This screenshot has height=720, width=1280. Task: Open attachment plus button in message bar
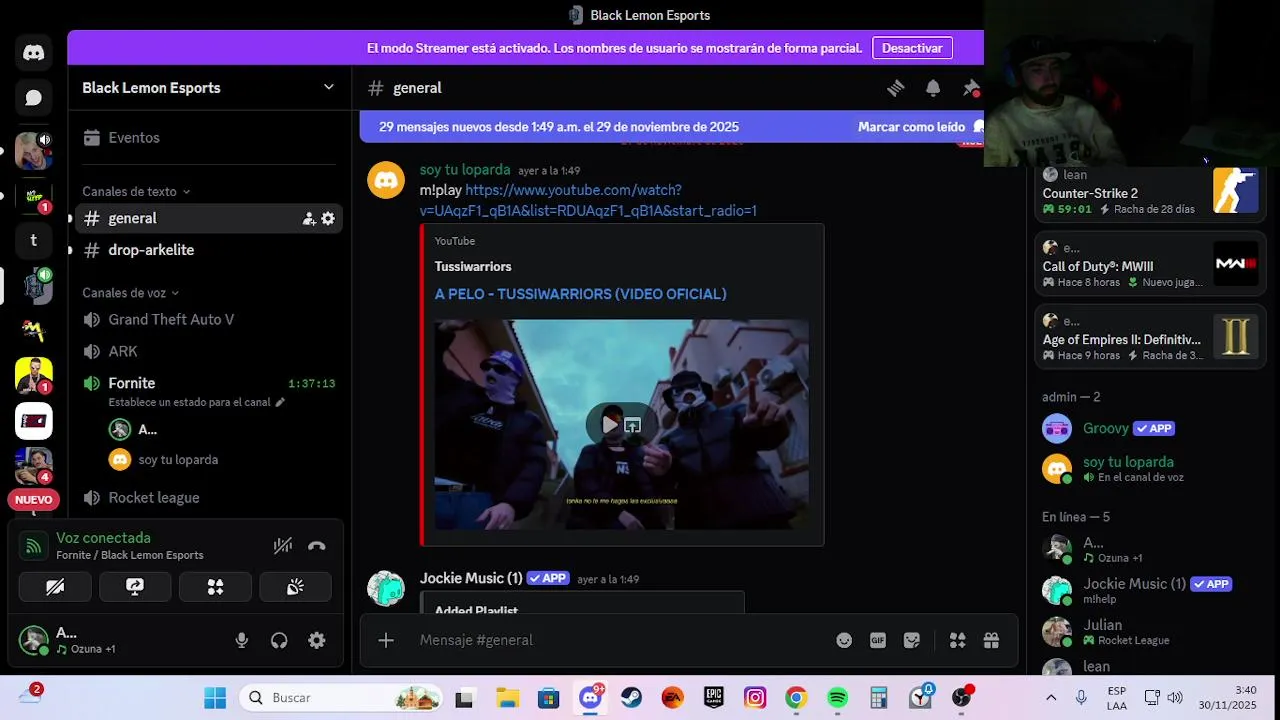point(386,640)
